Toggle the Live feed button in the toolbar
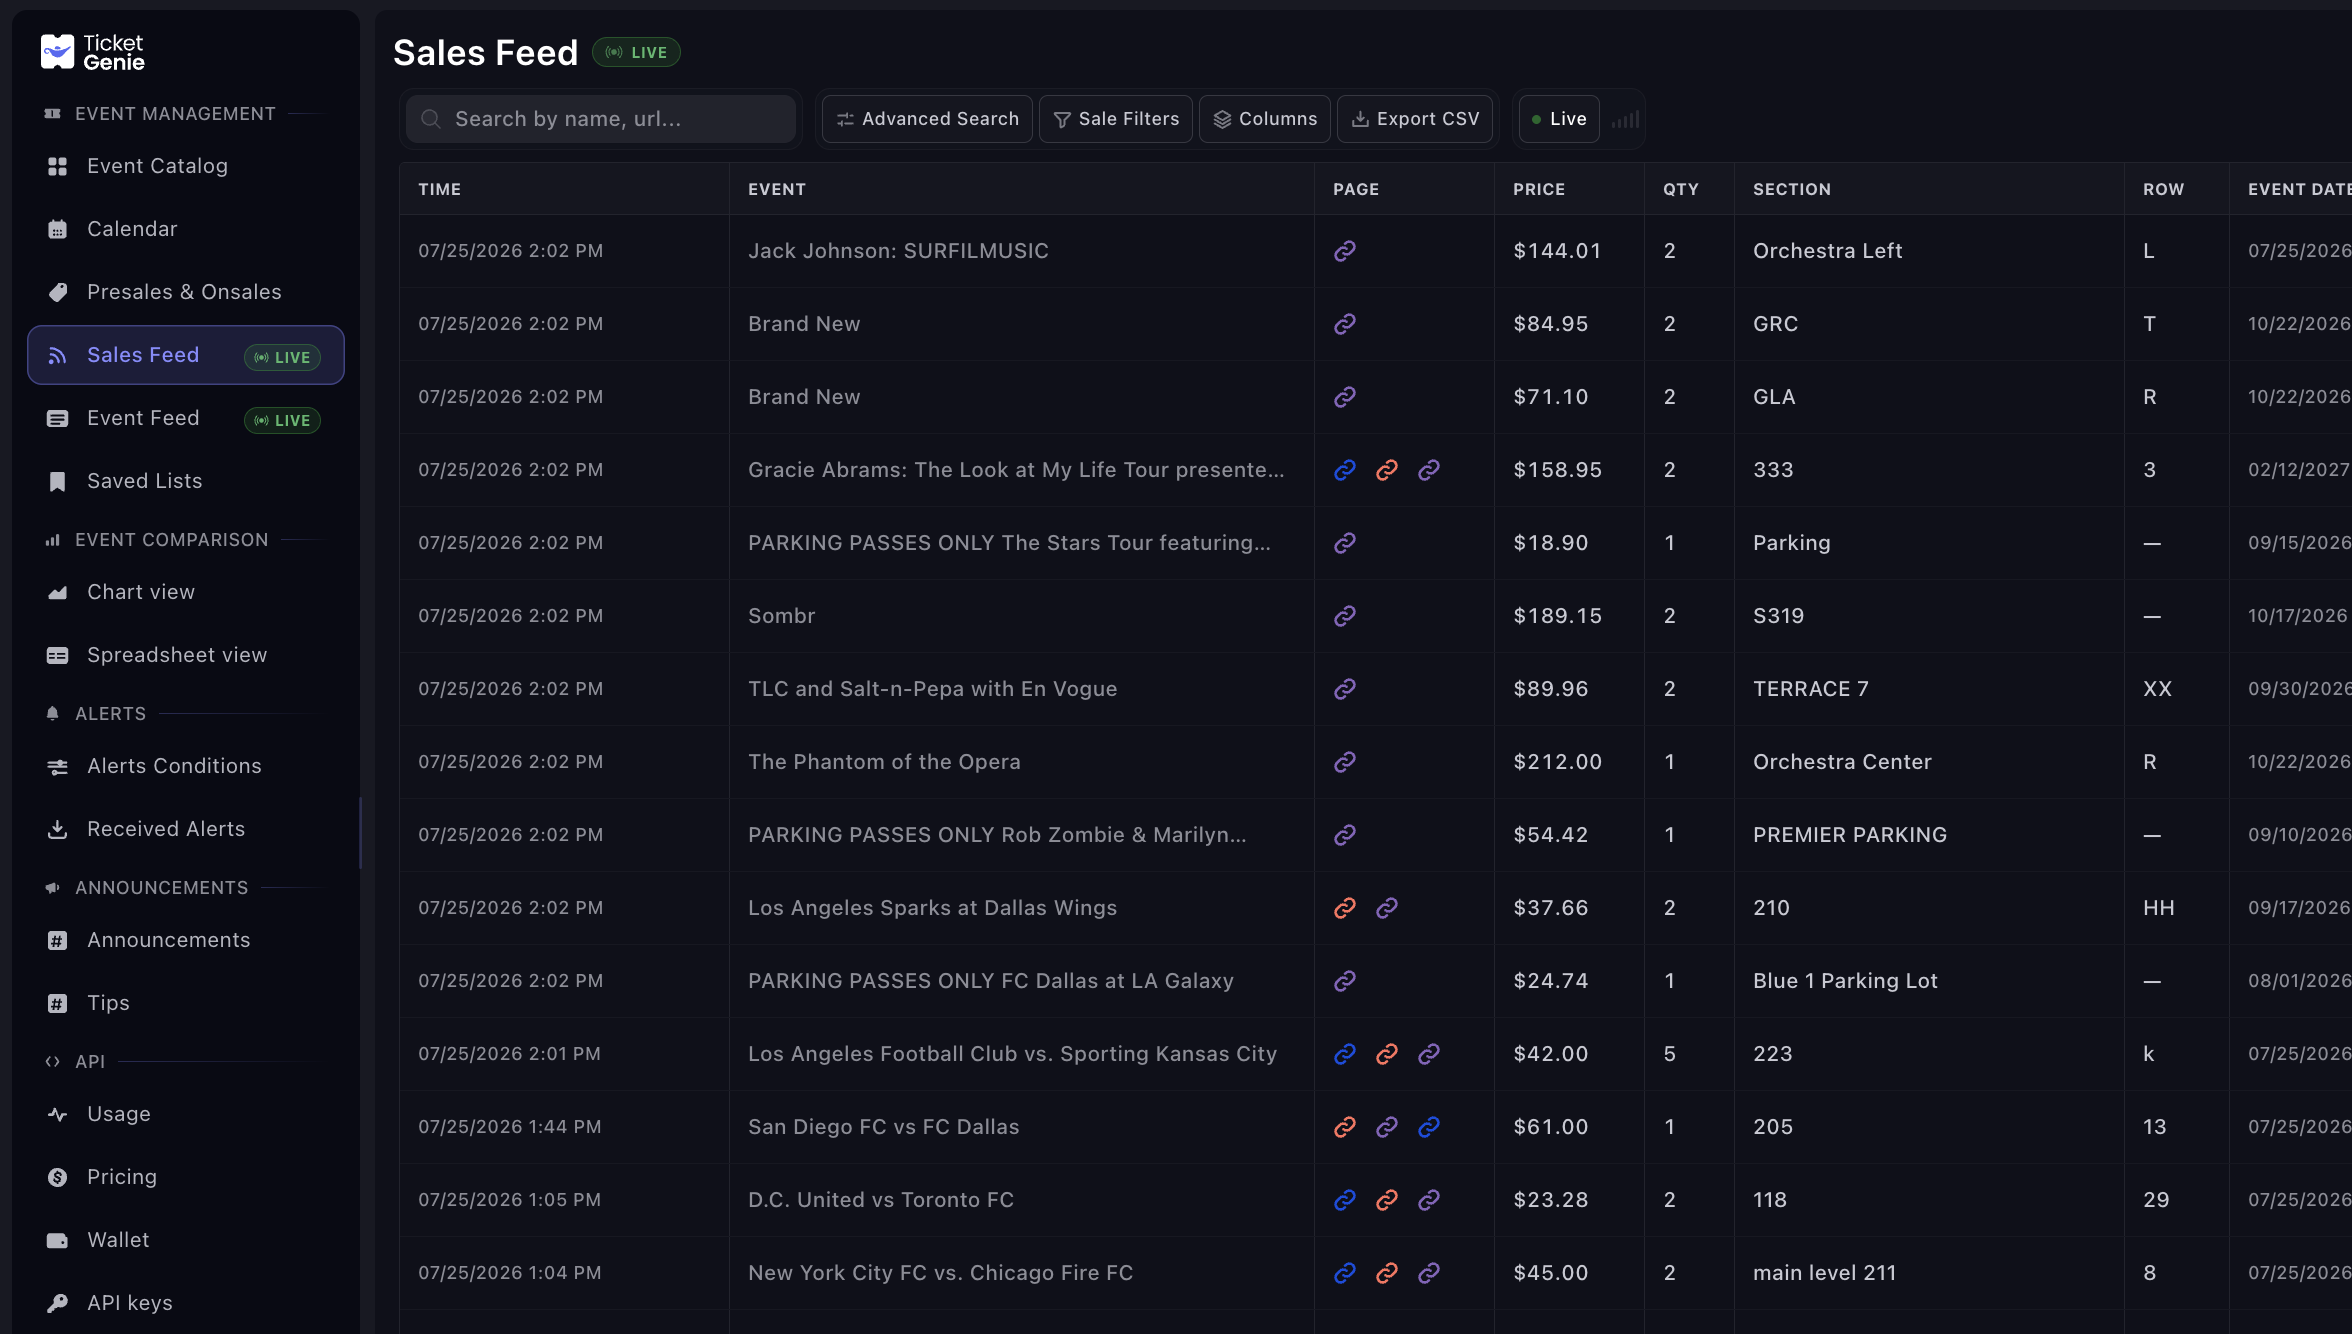Viewport: 2352px width, 1334px height. tap(1559, 119)
